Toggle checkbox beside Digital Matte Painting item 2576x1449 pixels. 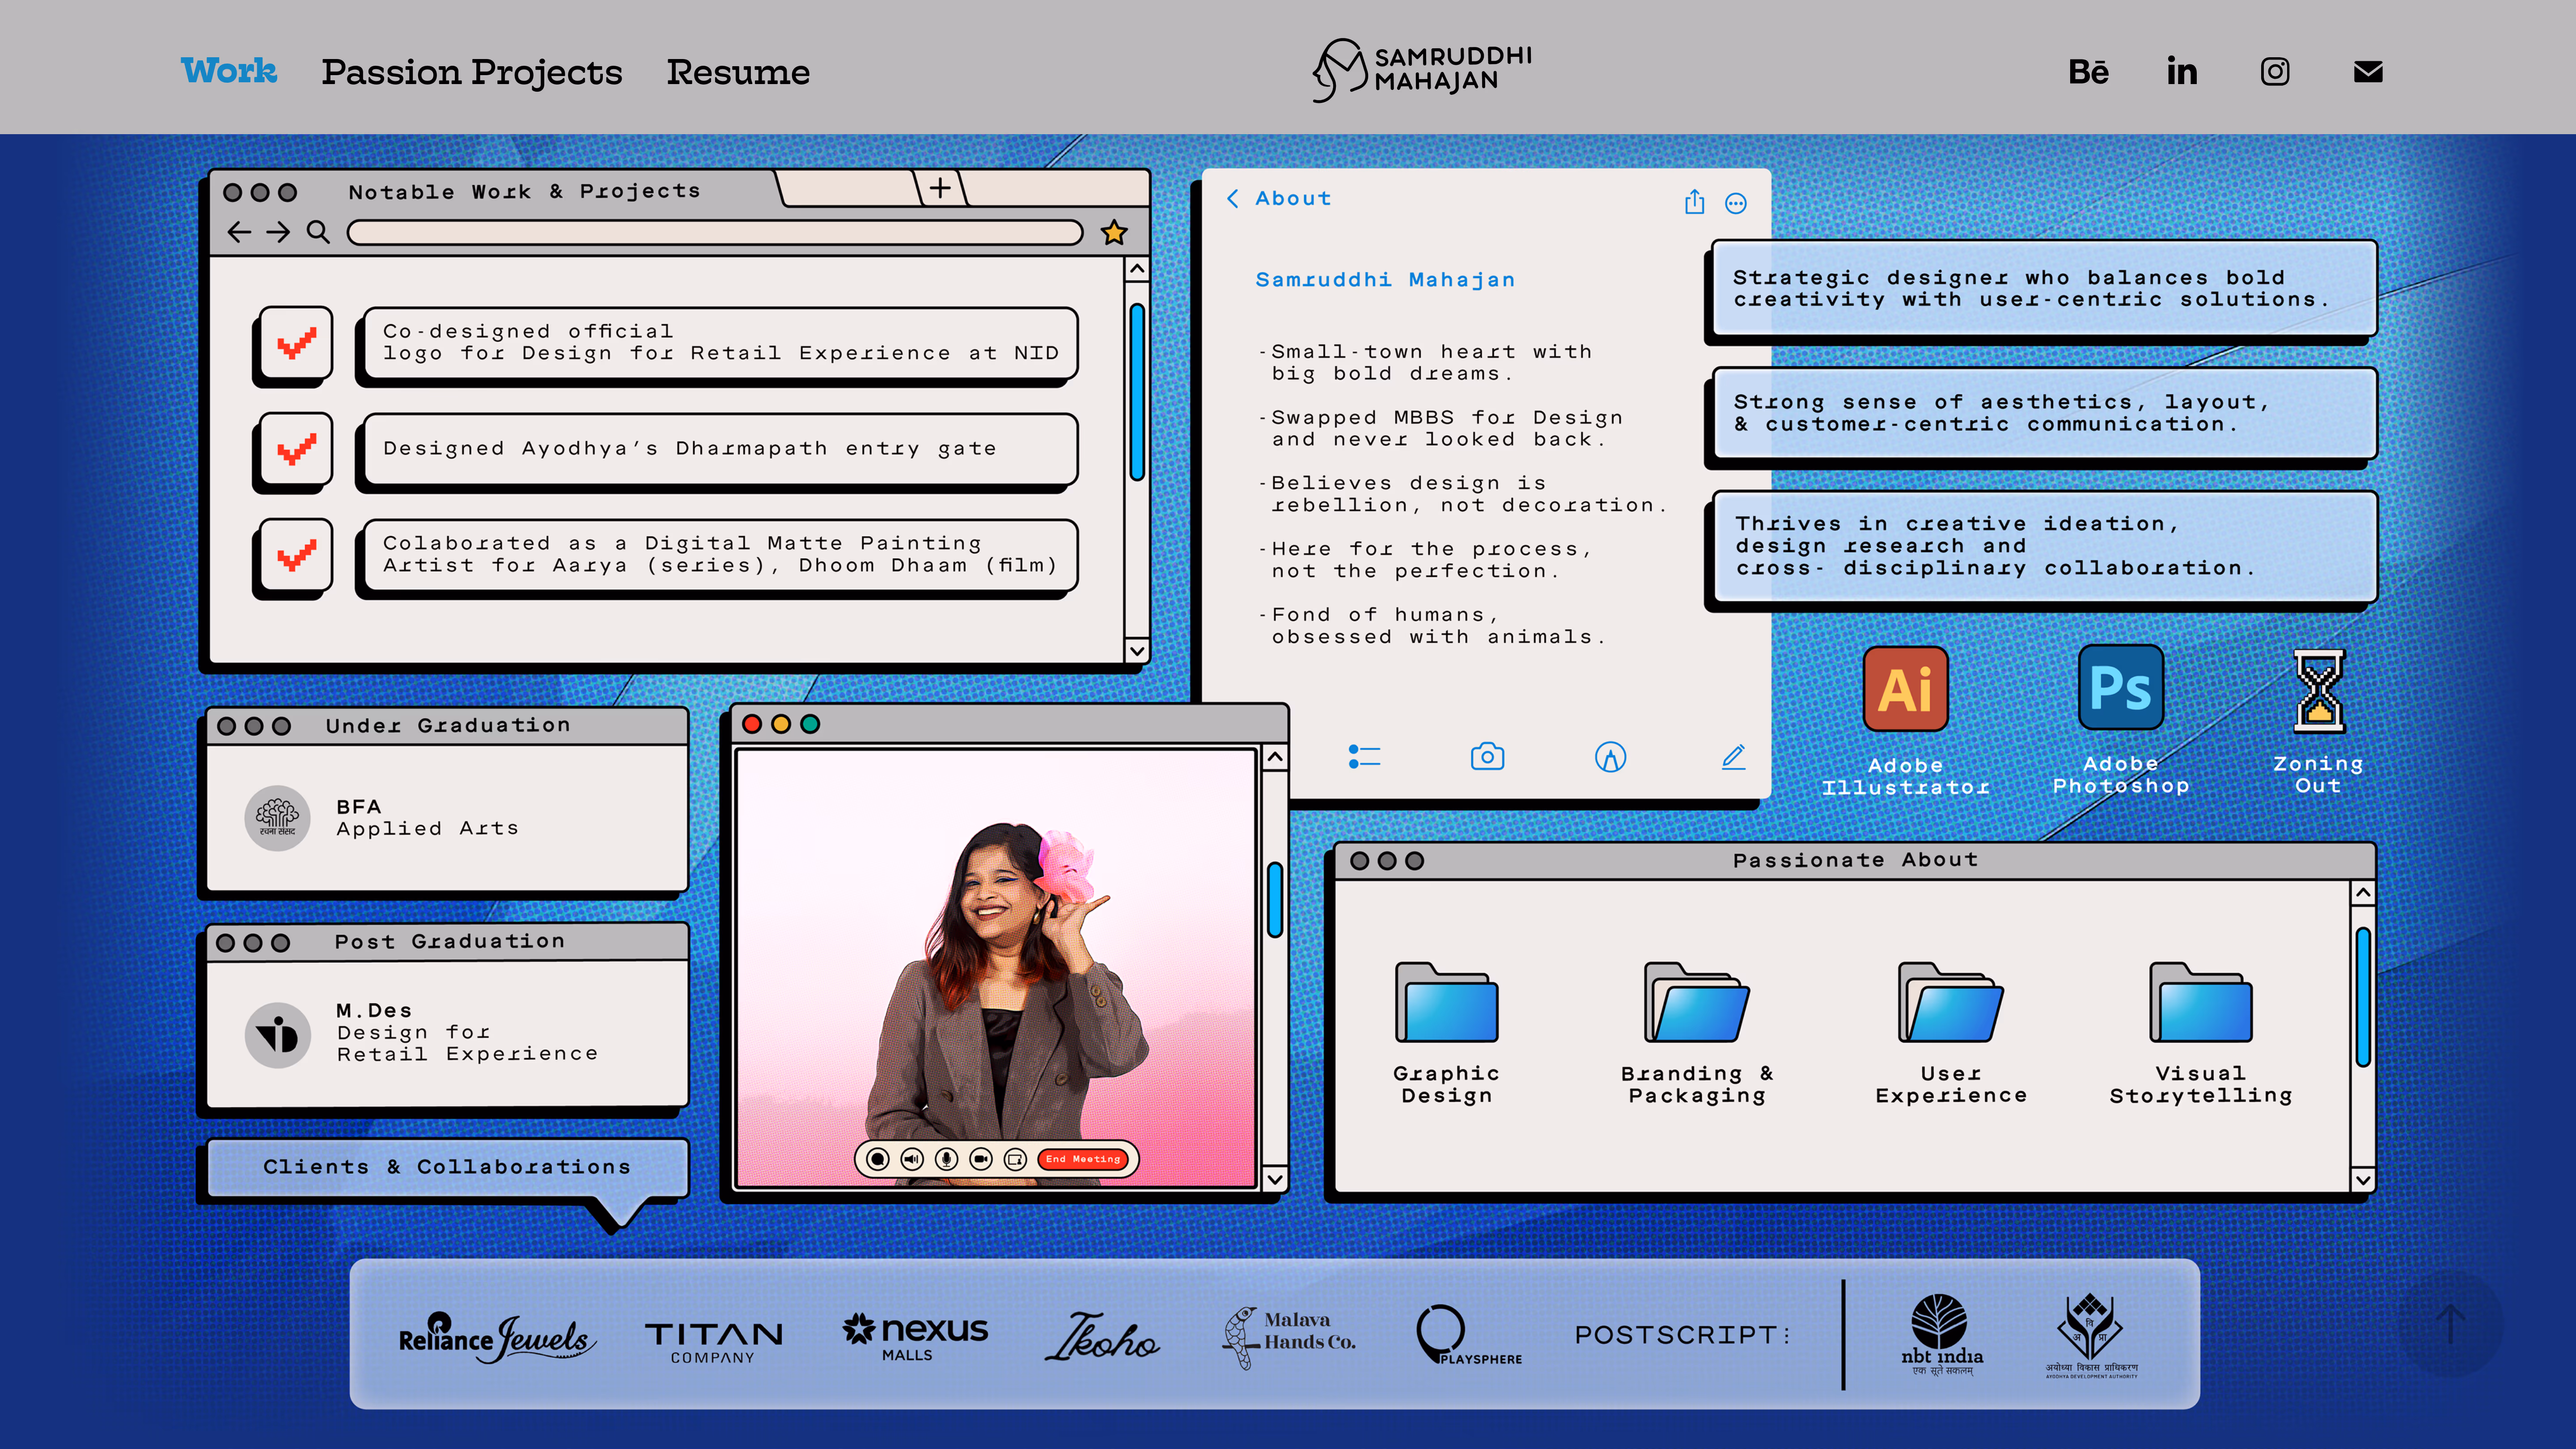[296, 556]
